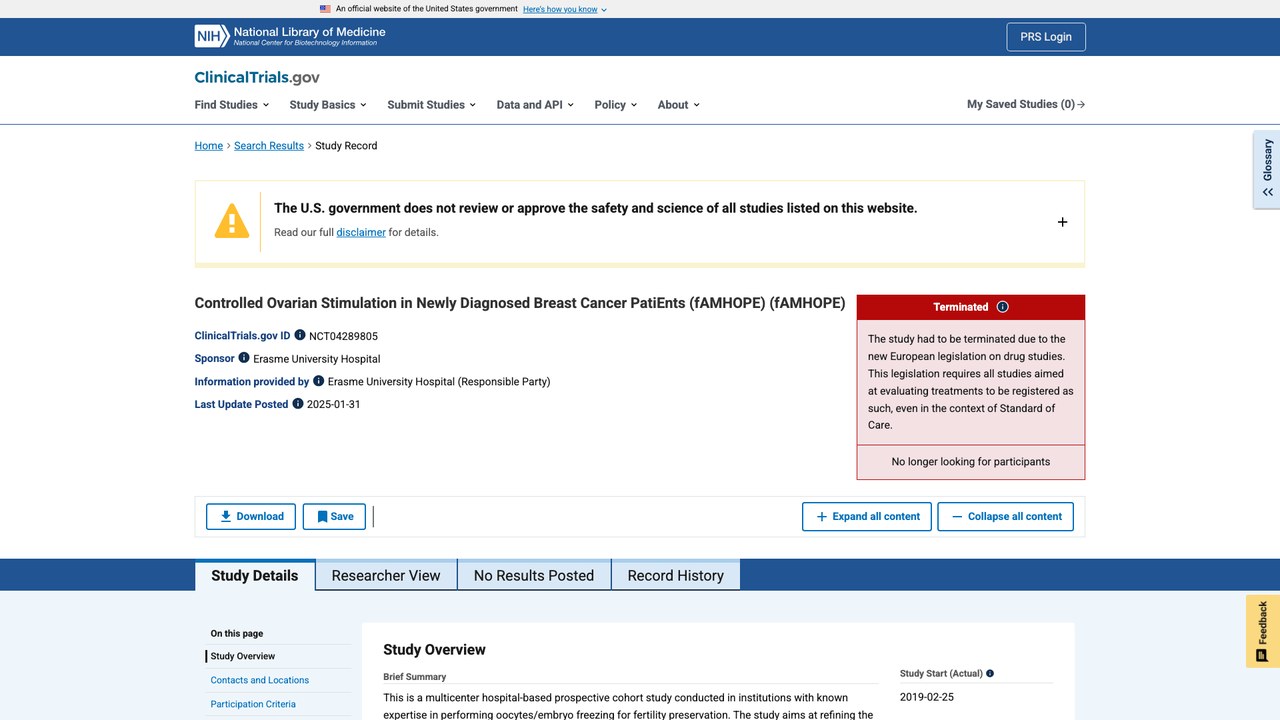
Task: Return to Search Results breadcrumb
Action: point(269,146)
